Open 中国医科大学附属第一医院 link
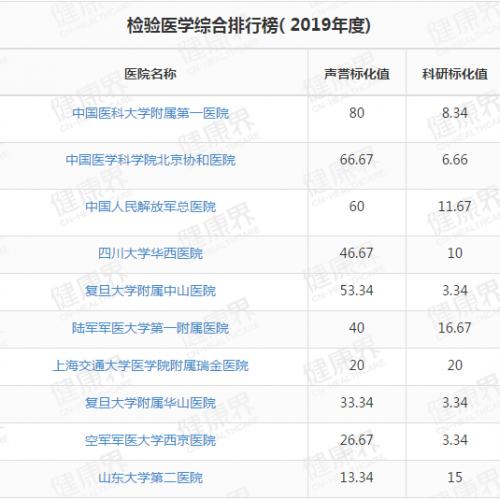500x500 pixels. 151,113
